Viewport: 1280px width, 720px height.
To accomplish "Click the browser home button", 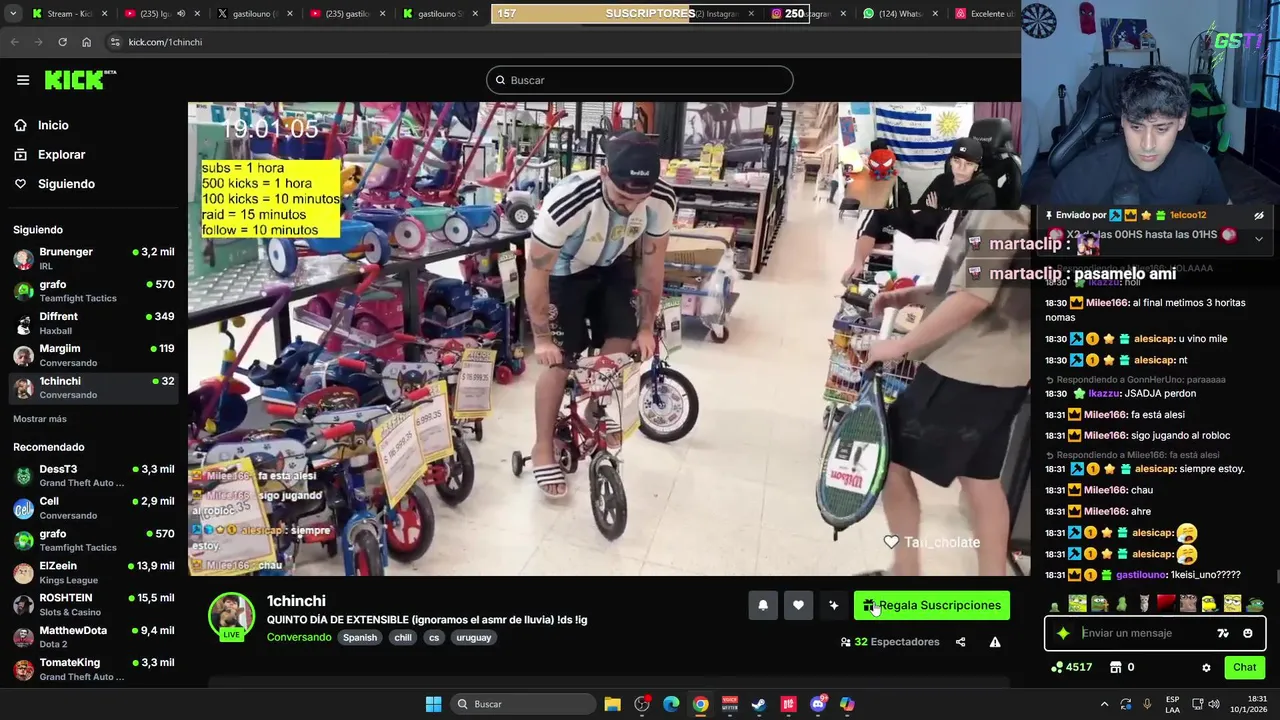I will click(x=86, y=42).
